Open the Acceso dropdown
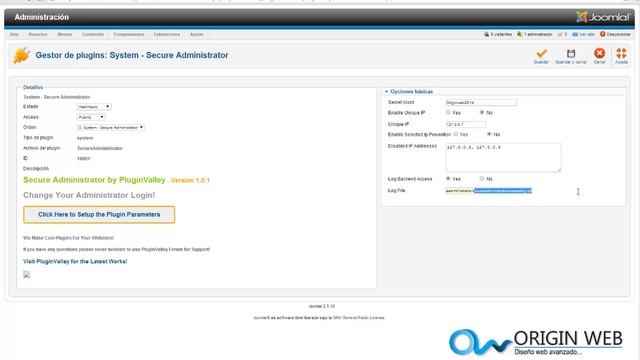This screenshot has width=640, height=360. coord(91,117)
